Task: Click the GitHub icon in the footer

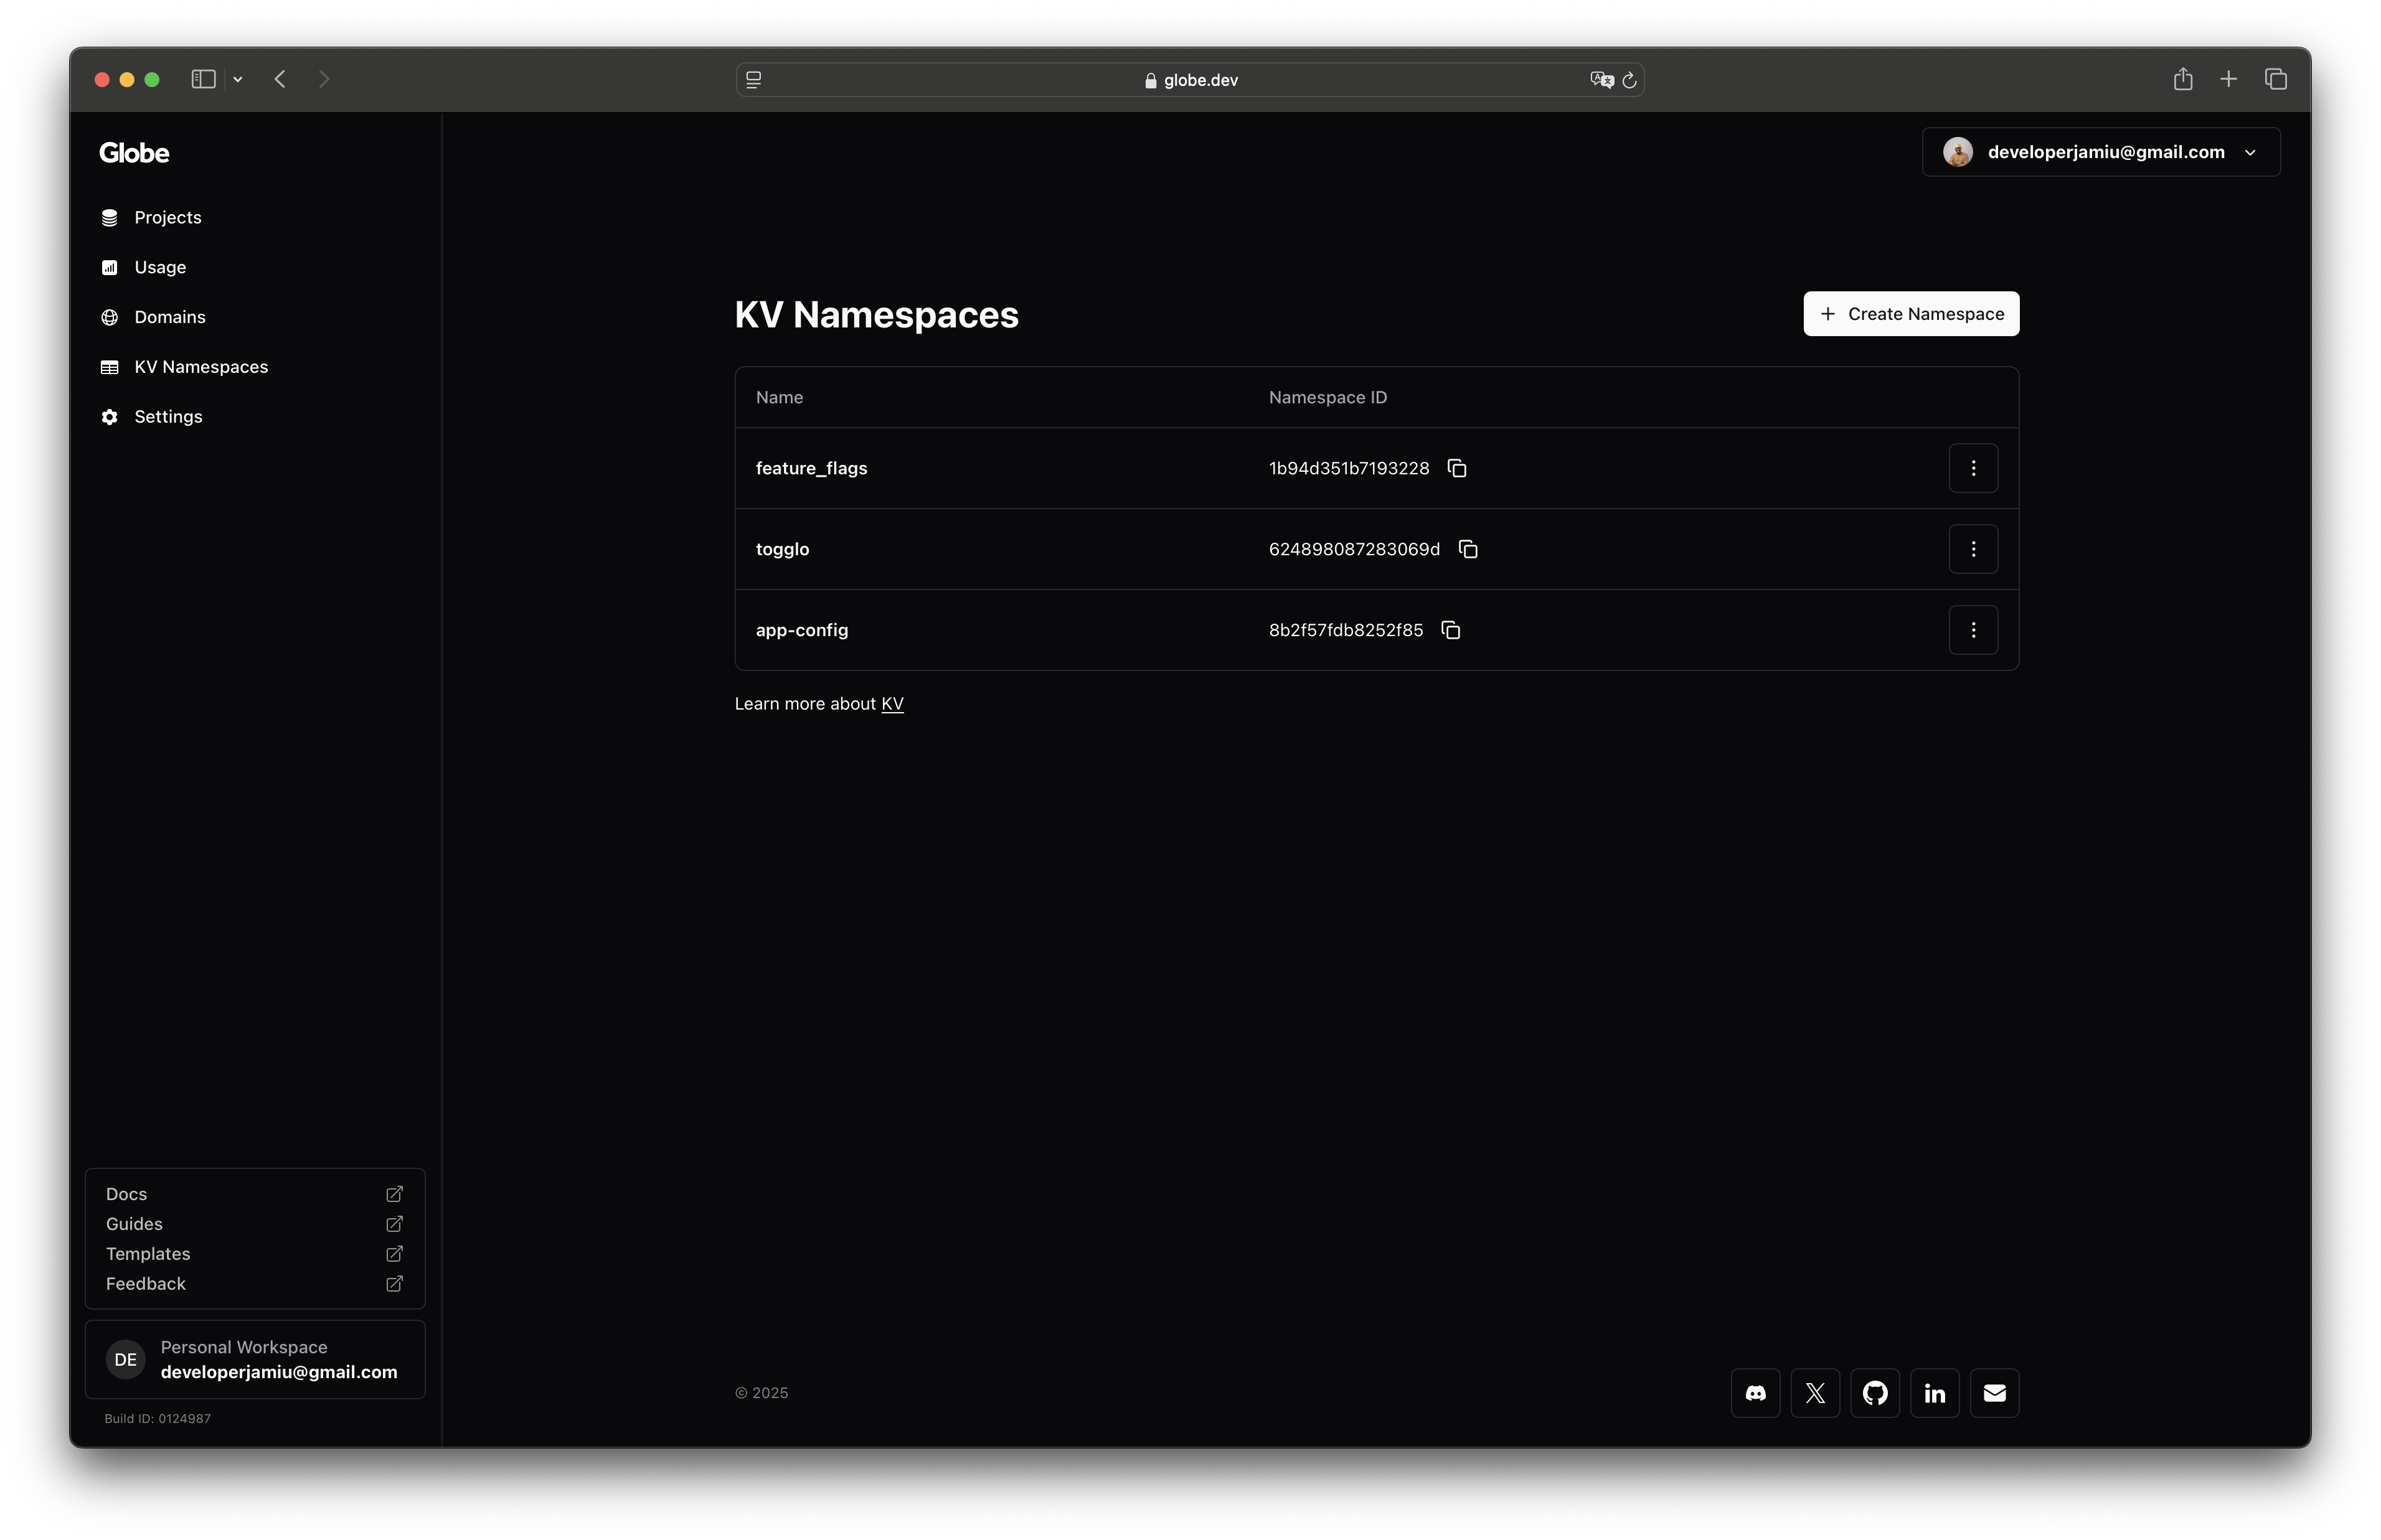Action: tap(1875, 1392)
